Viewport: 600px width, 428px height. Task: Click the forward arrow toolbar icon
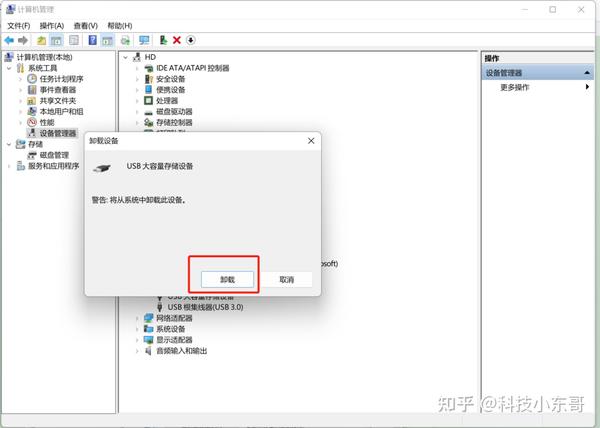pos(23,40)
